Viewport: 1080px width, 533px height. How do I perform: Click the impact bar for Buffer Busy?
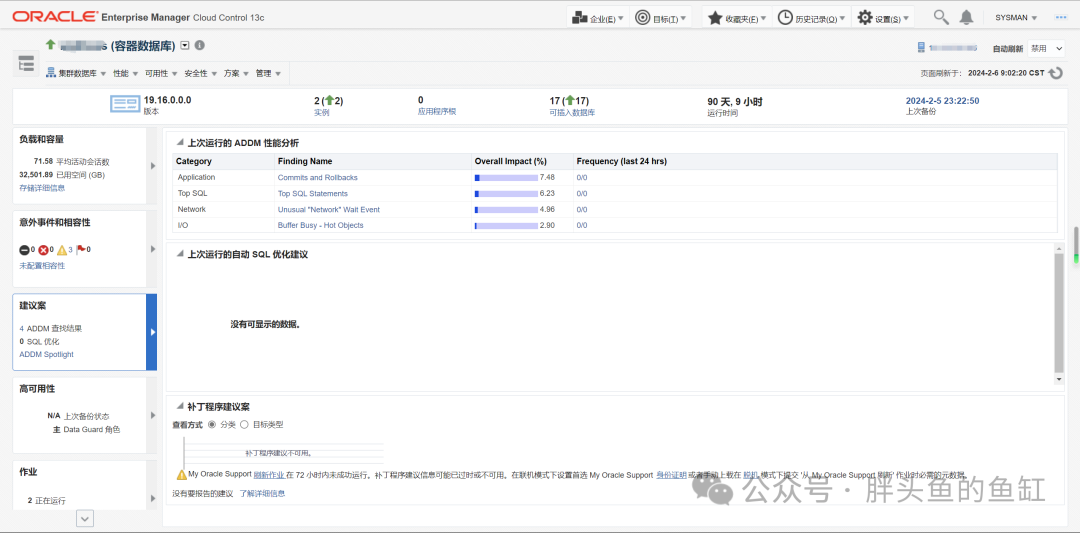pos(506,225)
